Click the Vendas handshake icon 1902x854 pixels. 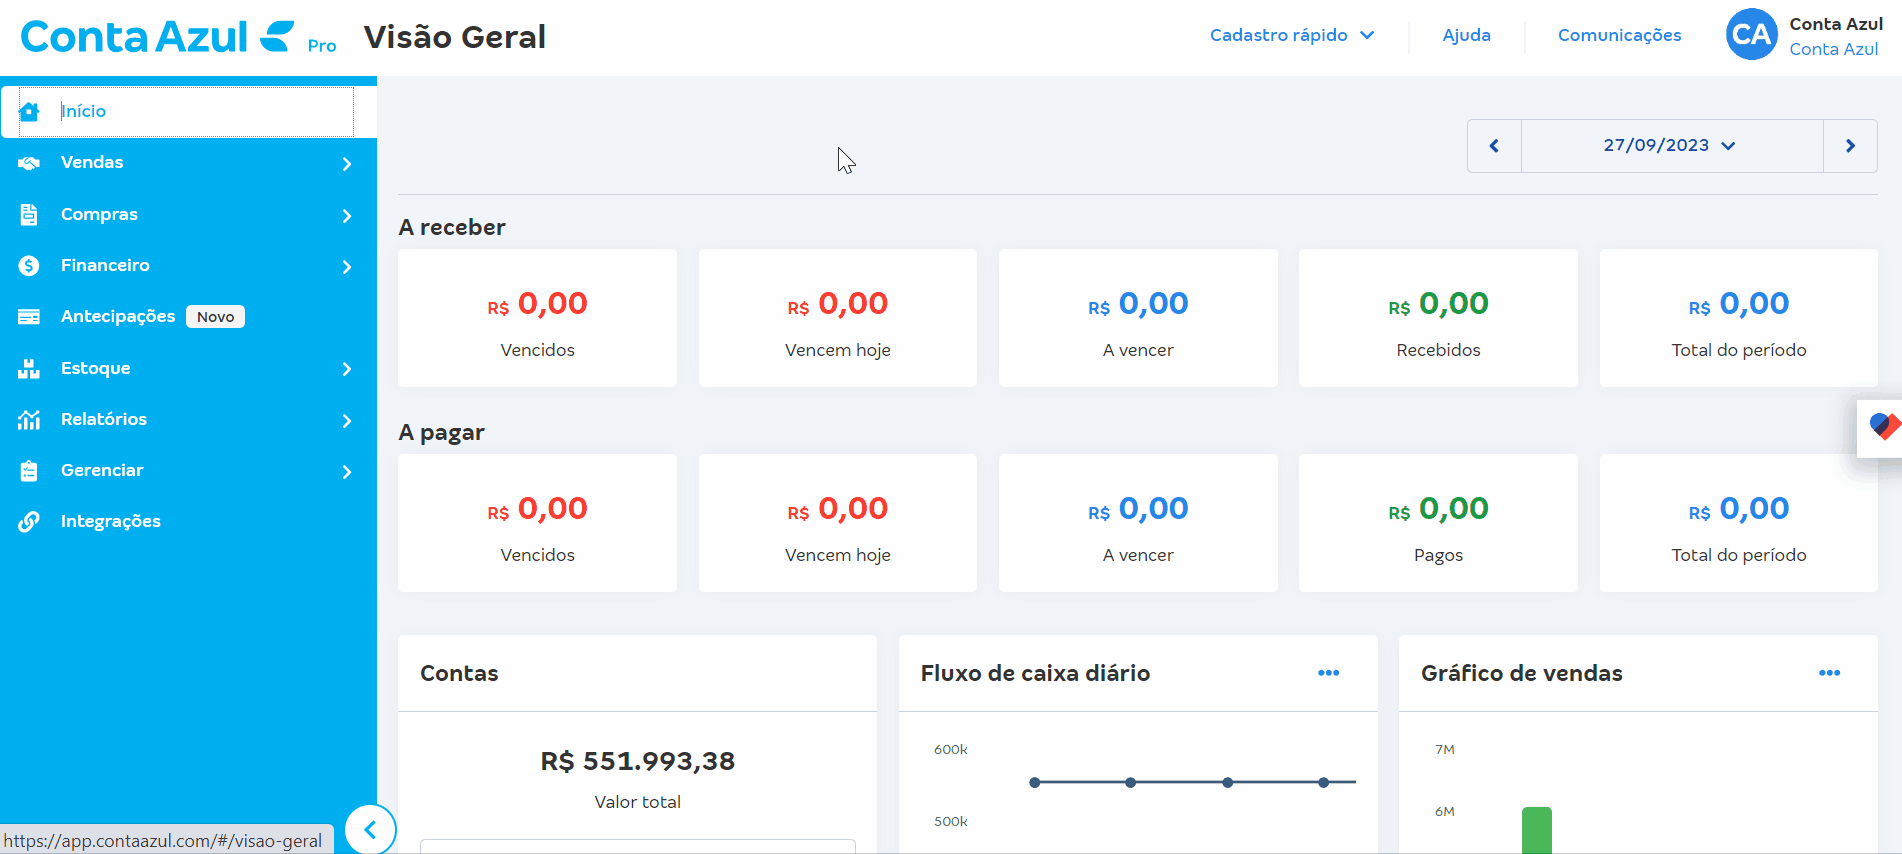point(29,163)
